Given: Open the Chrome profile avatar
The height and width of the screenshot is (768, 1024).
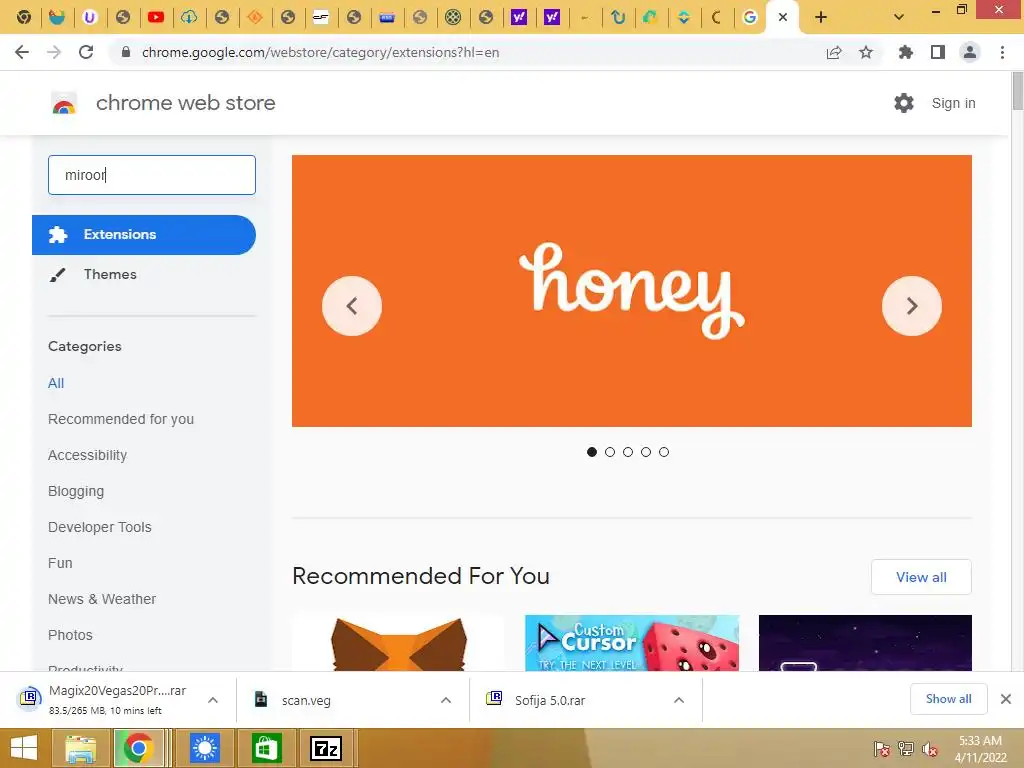Looking at the screenshot, I should tap(970, 52).
